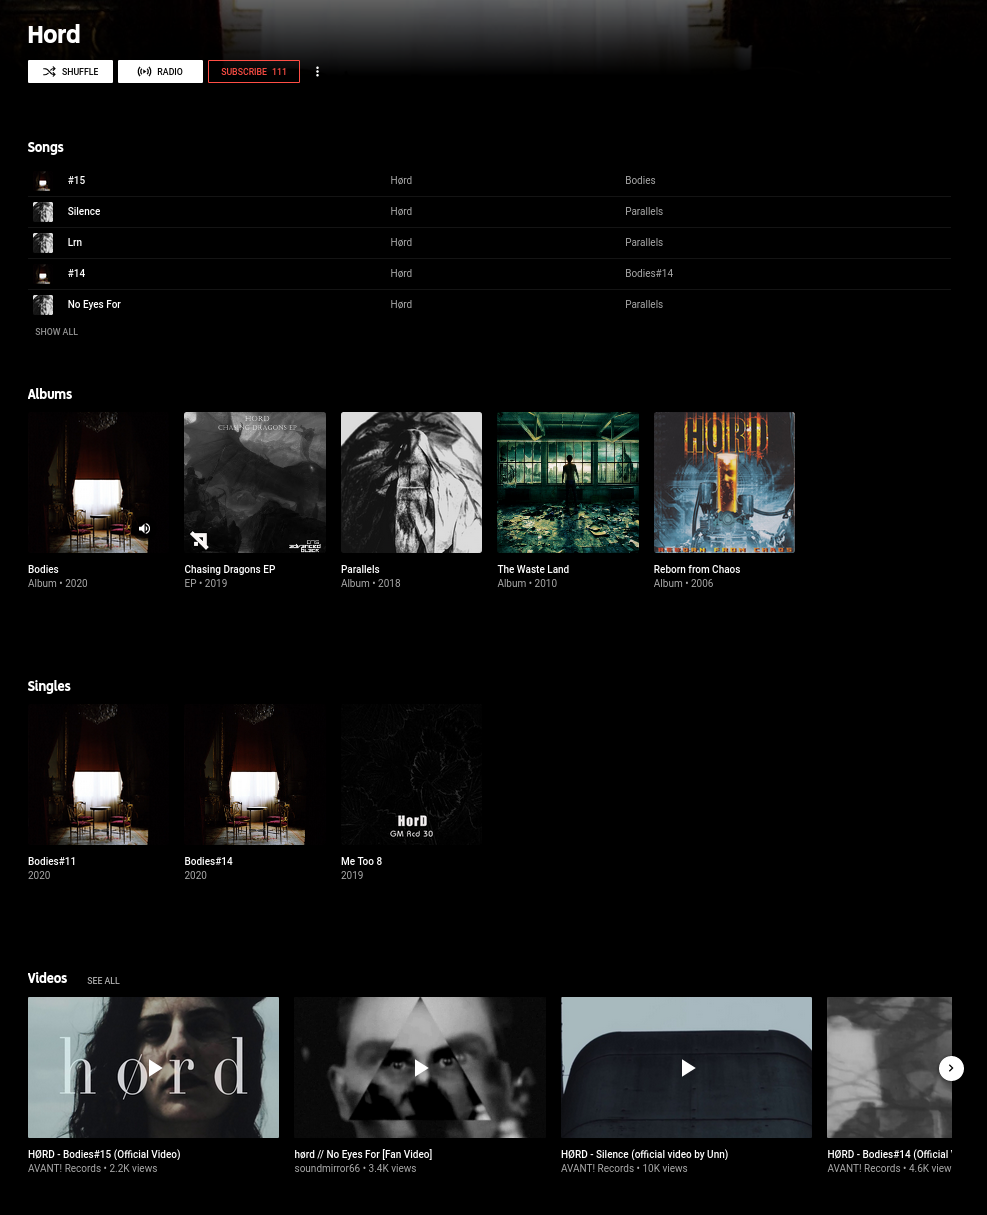Open the Me Too 8 single cover
The width and height of the screenshot is (987, 1215).
click(x=411, y=774)
